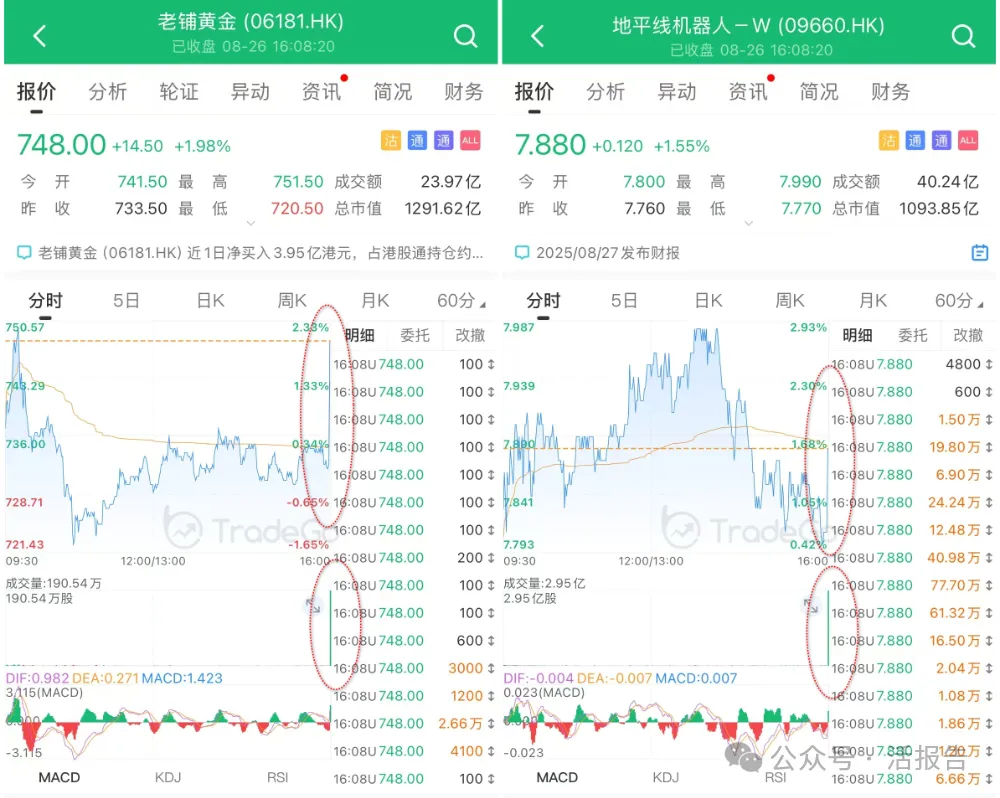Select MACD indicator under 地平线机器人 chart
The width and height of the screenshot is (1000, 798).
pyautogui.click(x=557, y=777)
